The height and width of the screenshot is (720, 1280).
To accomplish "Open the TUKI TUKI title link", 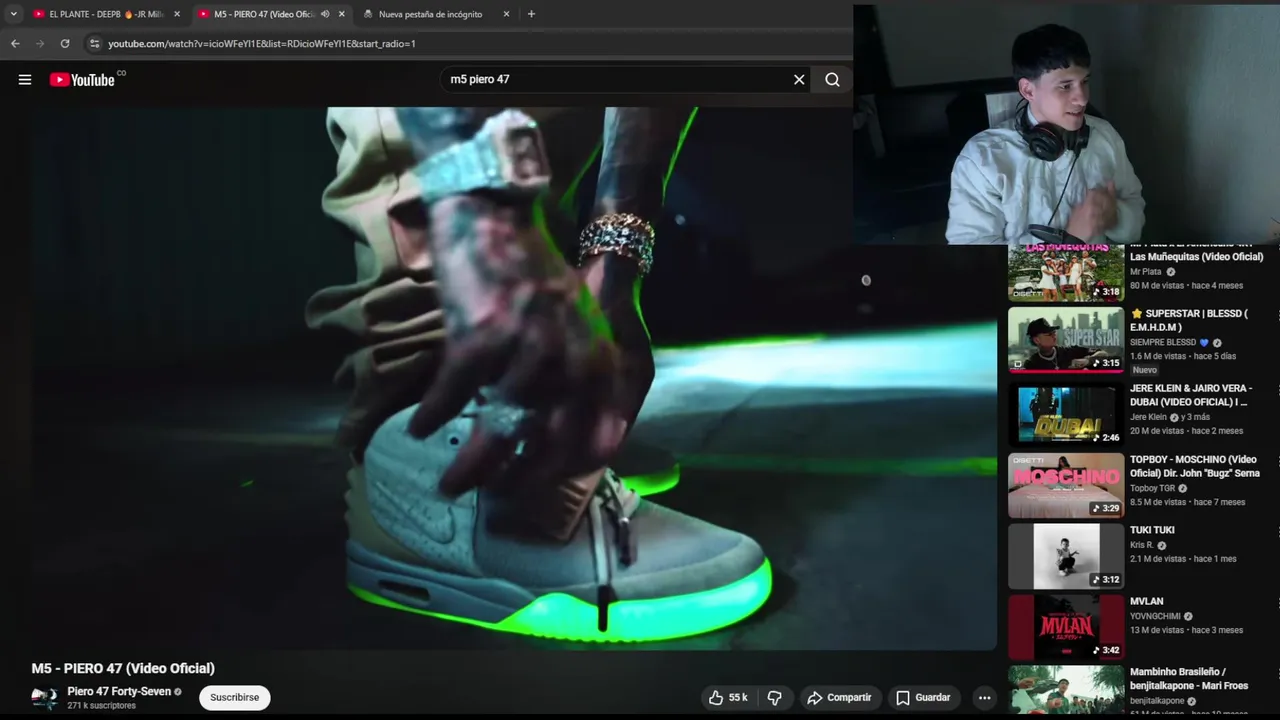I will click(1152, 531).
